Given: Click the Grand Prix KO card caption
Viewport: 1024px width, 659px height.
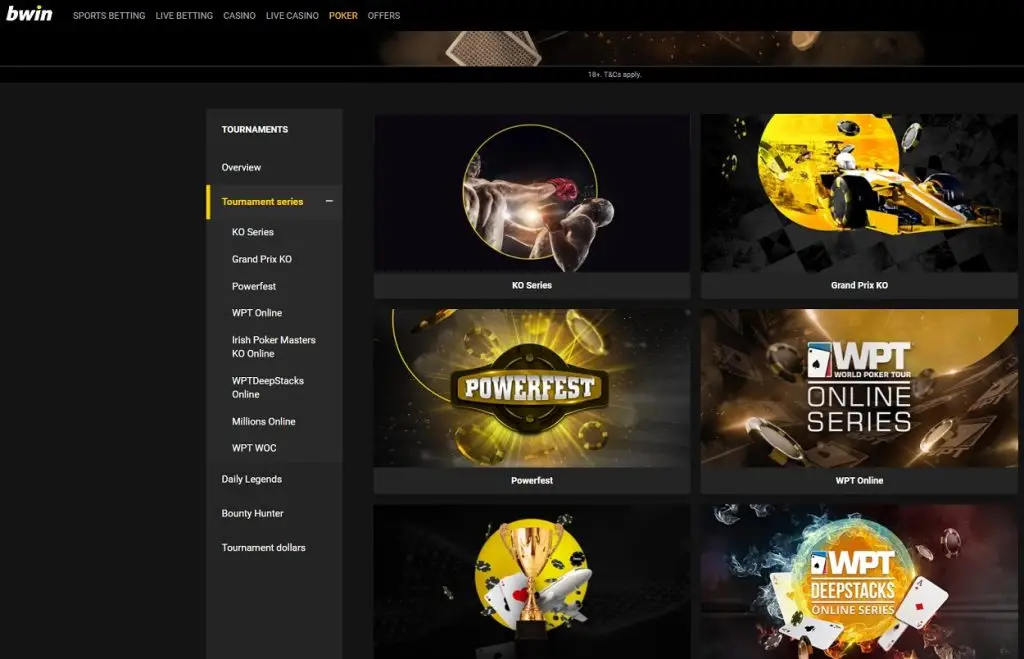Looking at the screenshot, I should click(859, 285).
